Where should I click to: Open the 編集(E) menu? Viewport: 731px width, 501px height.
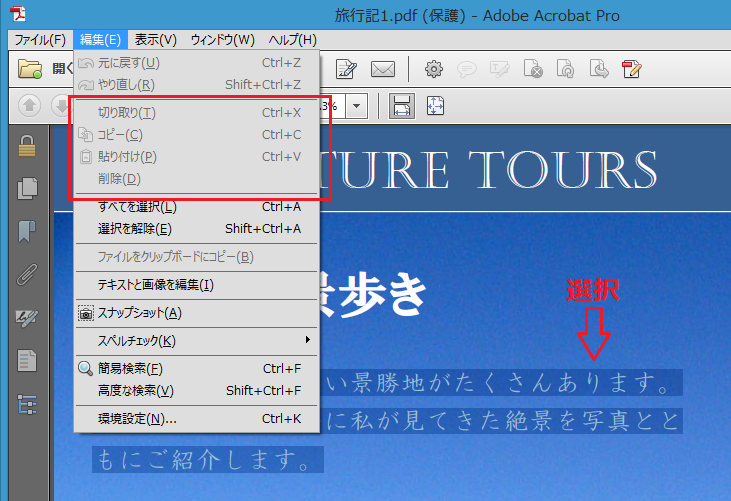click(x=100, y=40)
